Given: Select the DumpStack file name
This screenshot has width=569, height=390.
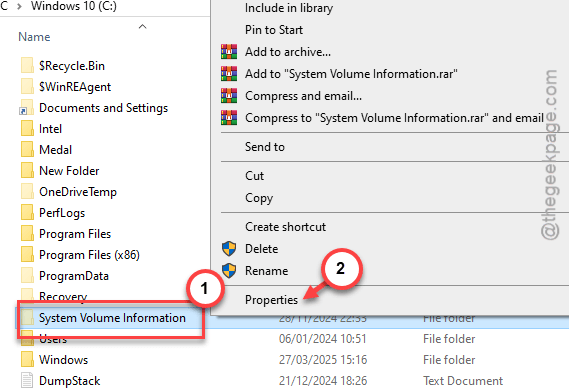Looking at the screenshot, I should [x=70, y=381].
